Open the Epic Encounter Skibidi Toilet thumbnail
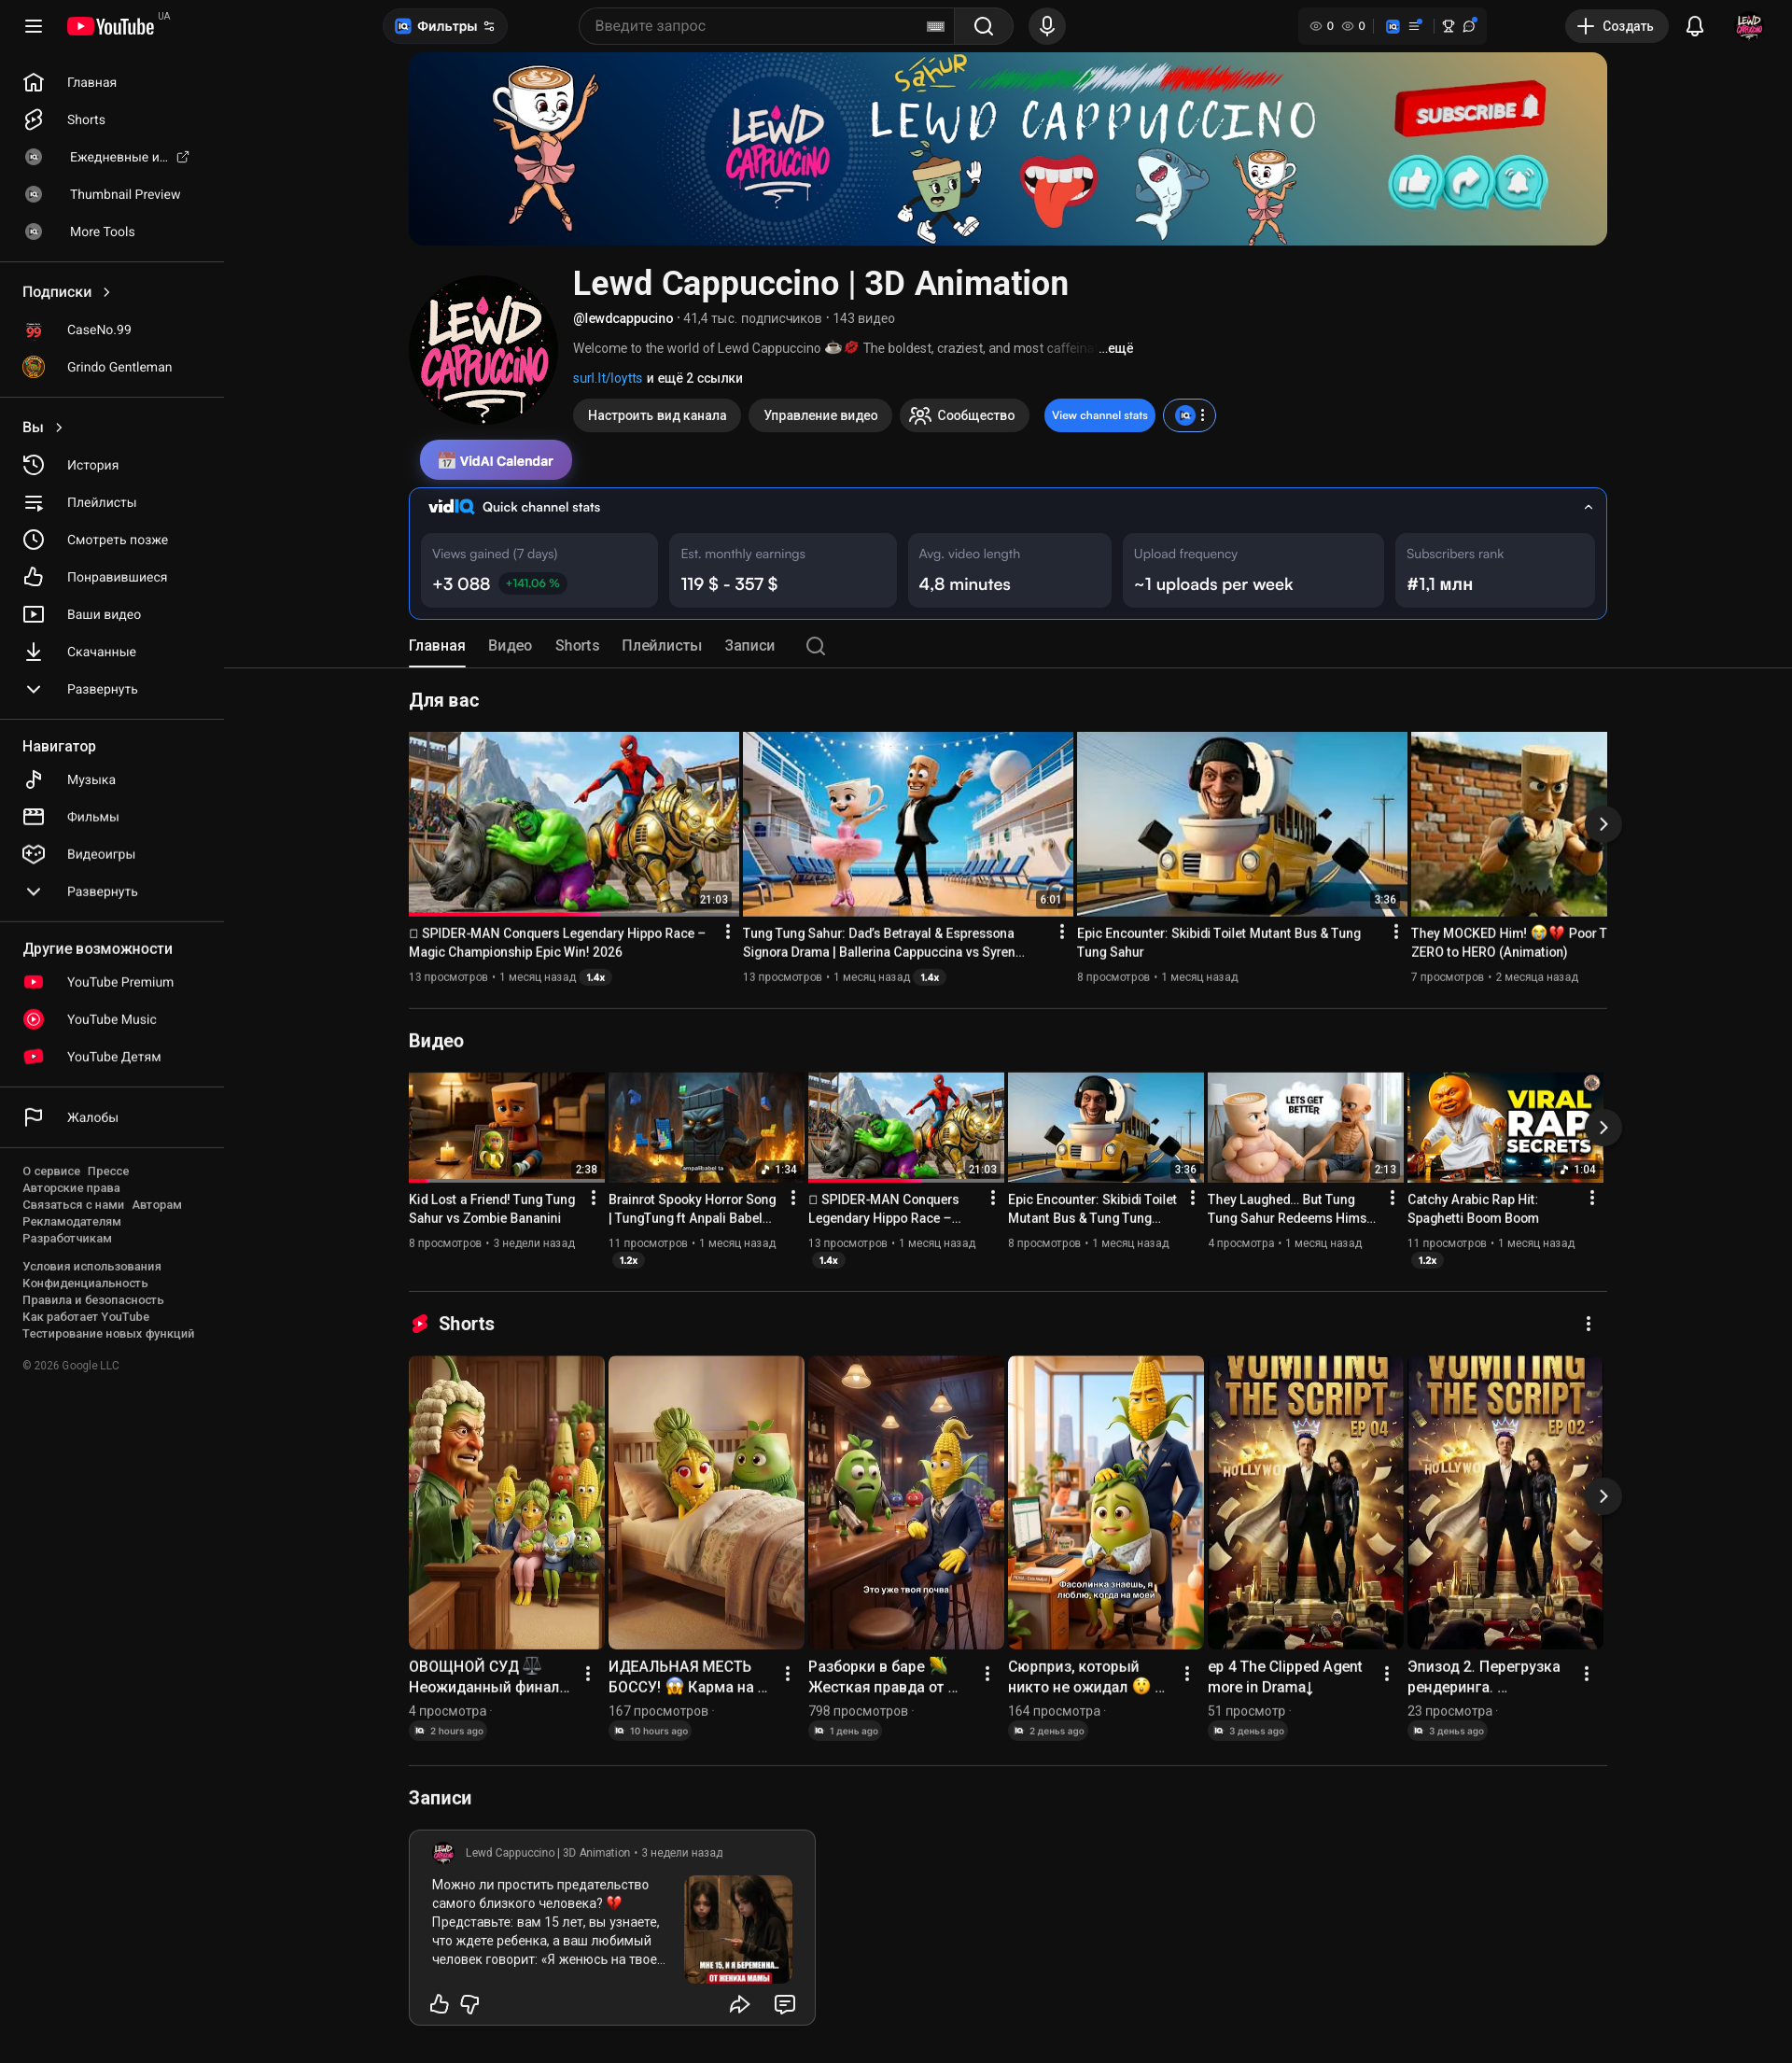This screenshot has height=2063, width=1792. [1241, 824]
